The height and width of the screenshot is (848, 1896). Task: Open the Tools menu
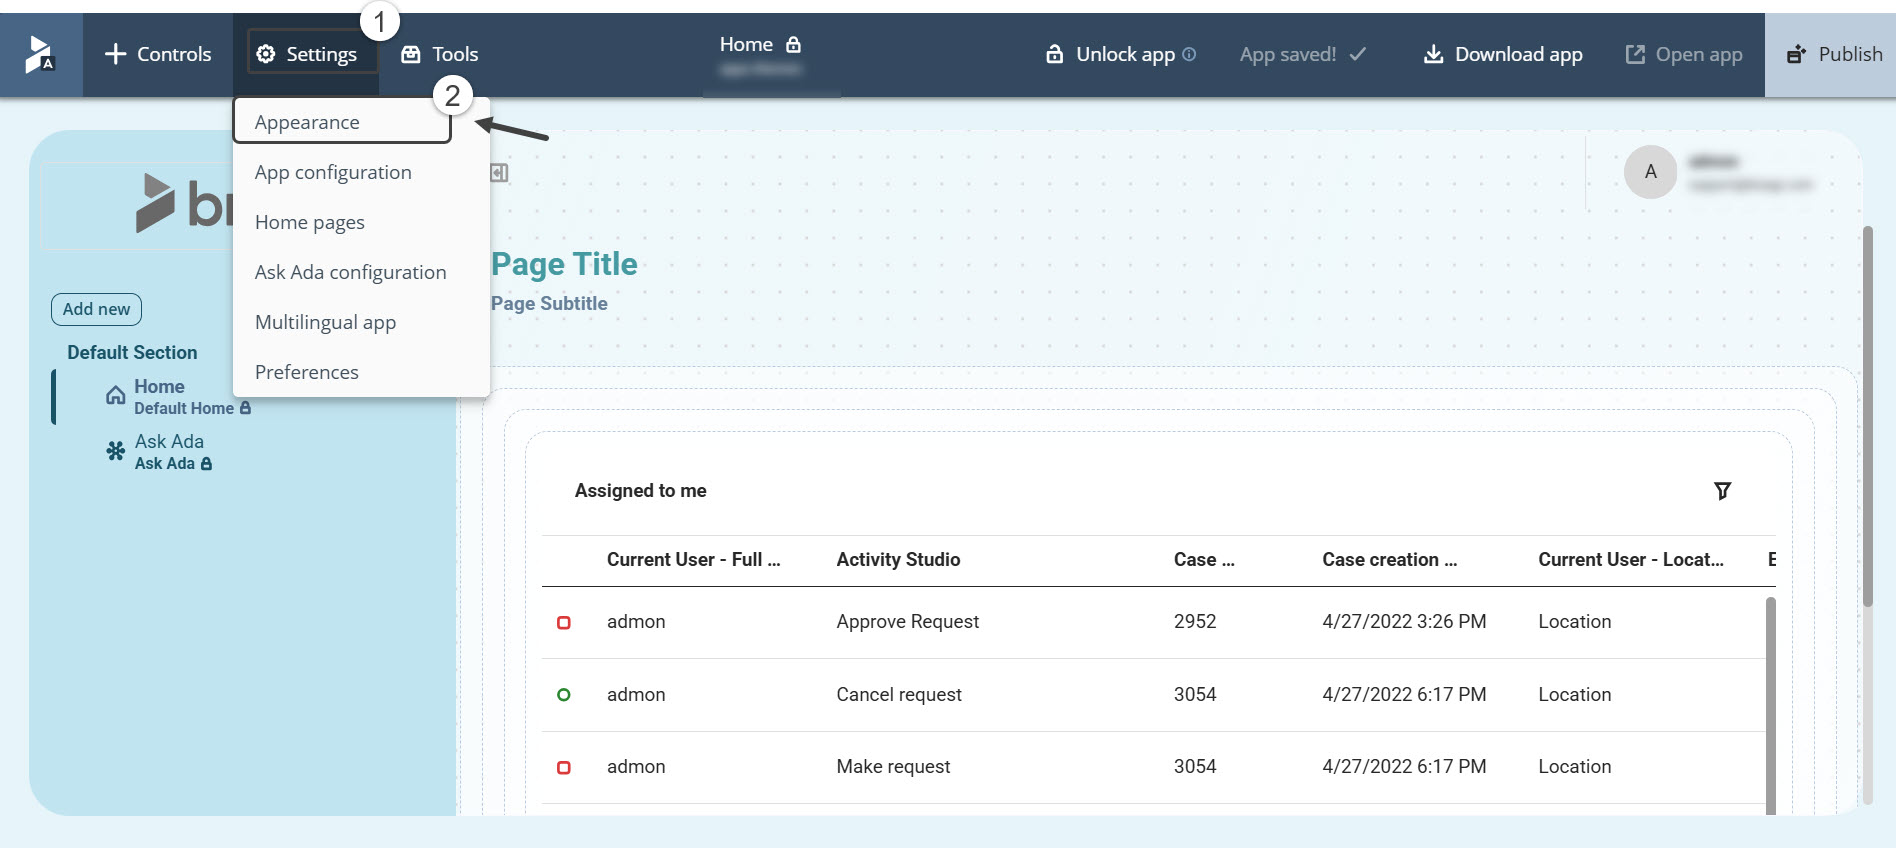(440, 54)
